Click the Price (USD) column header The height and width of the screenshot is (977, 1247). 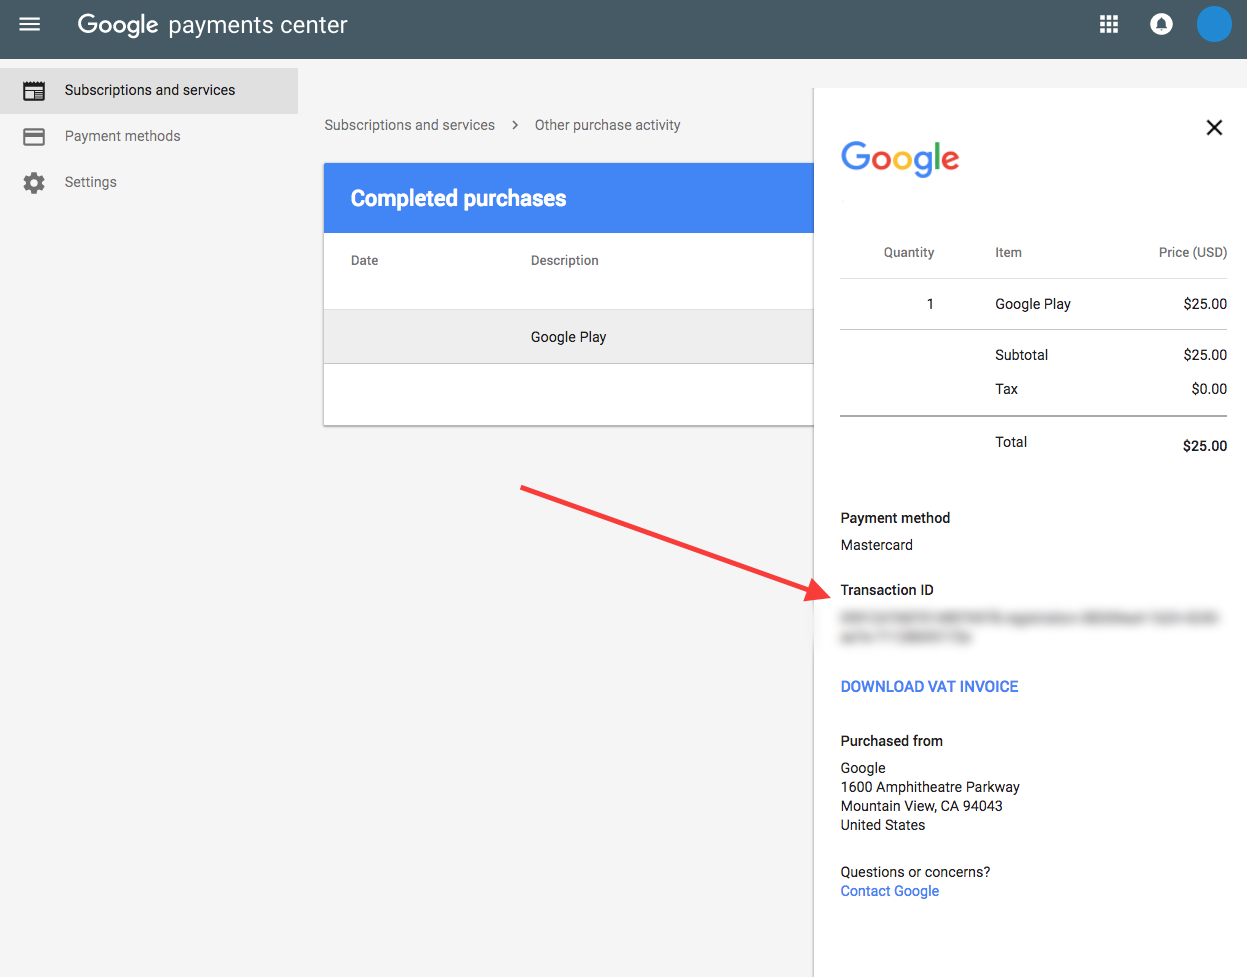coord(1193,253)
